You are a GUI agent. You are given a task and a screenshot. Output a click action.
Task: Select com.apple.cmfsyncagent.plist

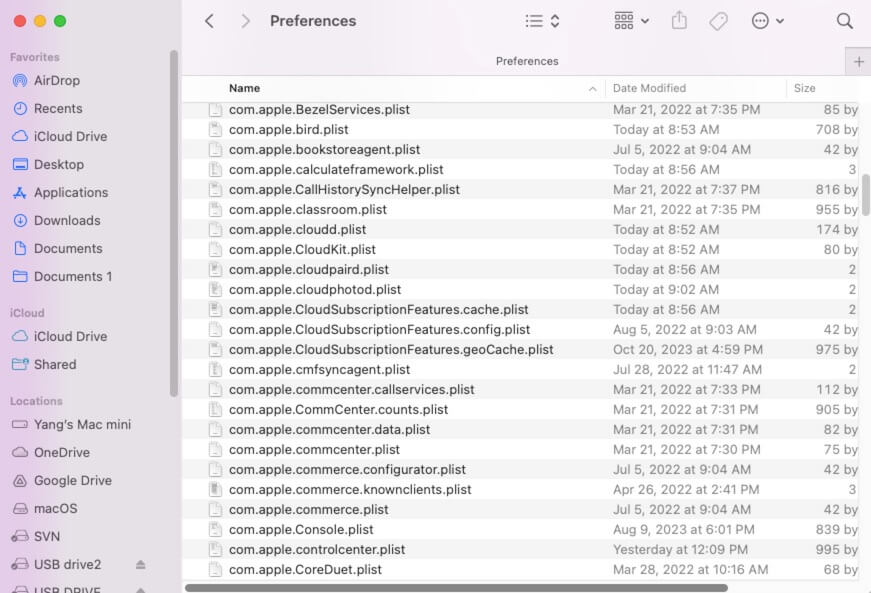tap(319, 370)
